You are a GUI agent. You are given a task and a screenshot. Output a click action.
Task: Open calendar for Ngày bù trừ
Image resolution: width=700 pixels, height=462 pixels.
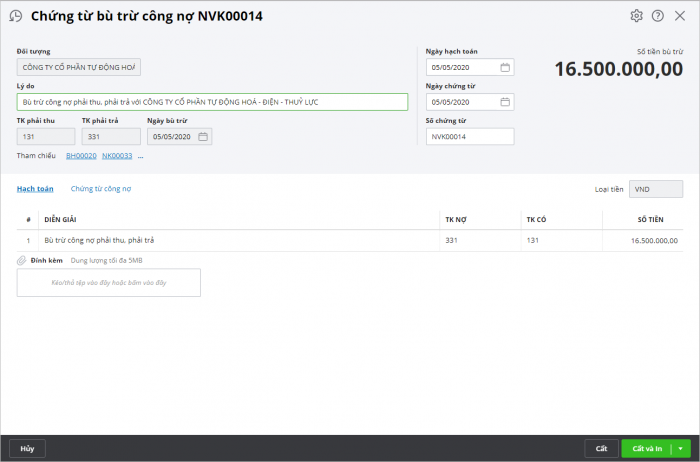coord(203,137)
